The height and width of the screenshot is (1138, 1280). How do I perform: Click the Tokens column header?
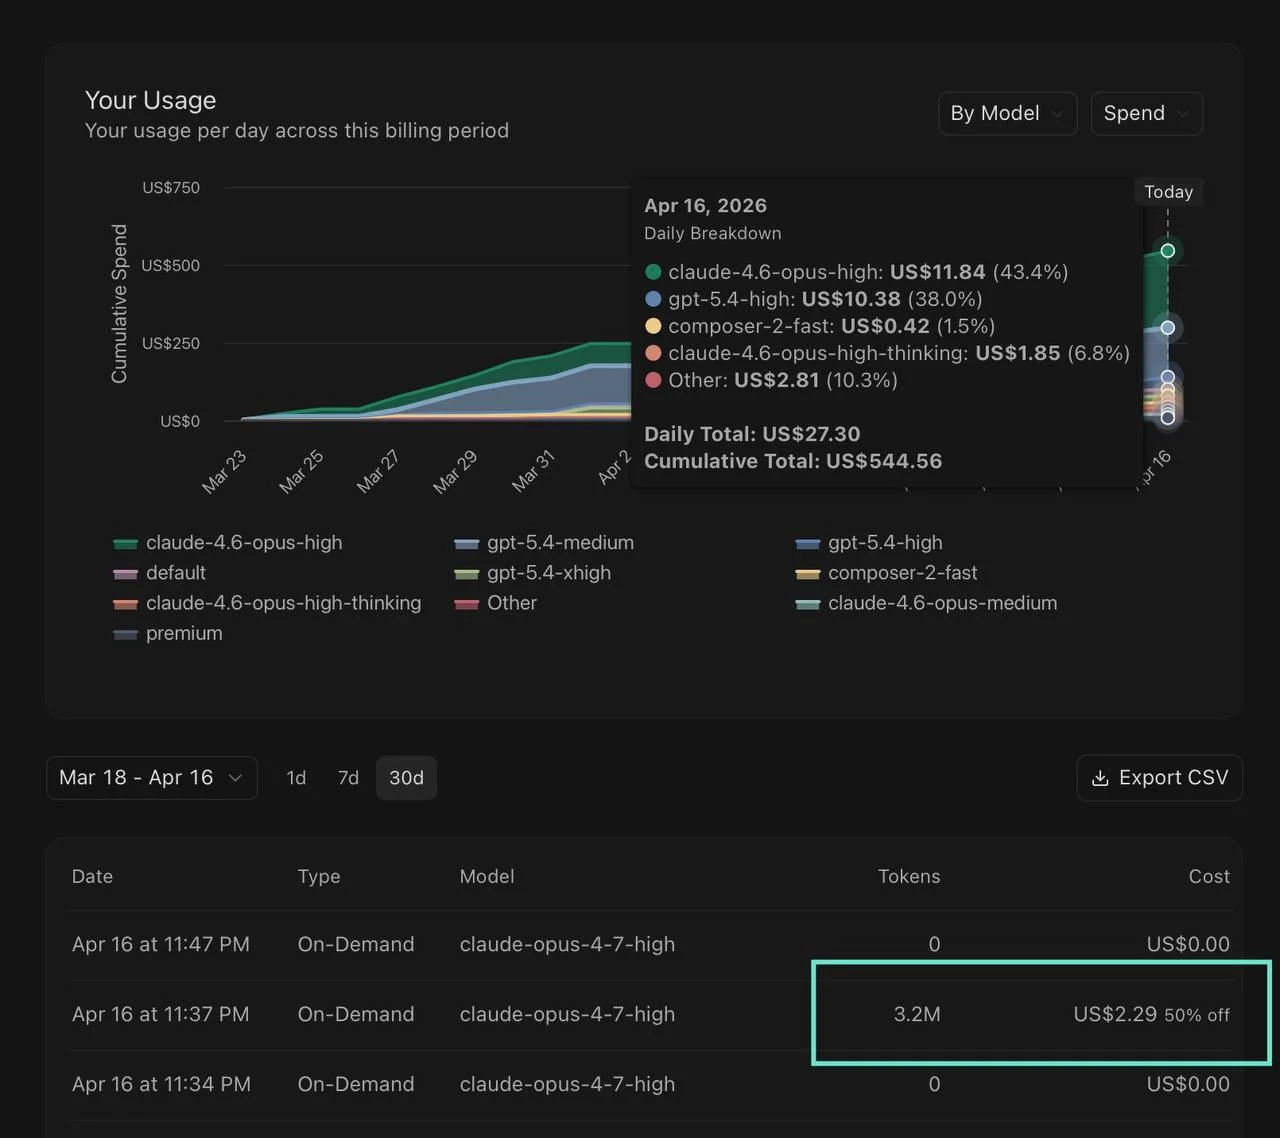click(x=909, y=876)
